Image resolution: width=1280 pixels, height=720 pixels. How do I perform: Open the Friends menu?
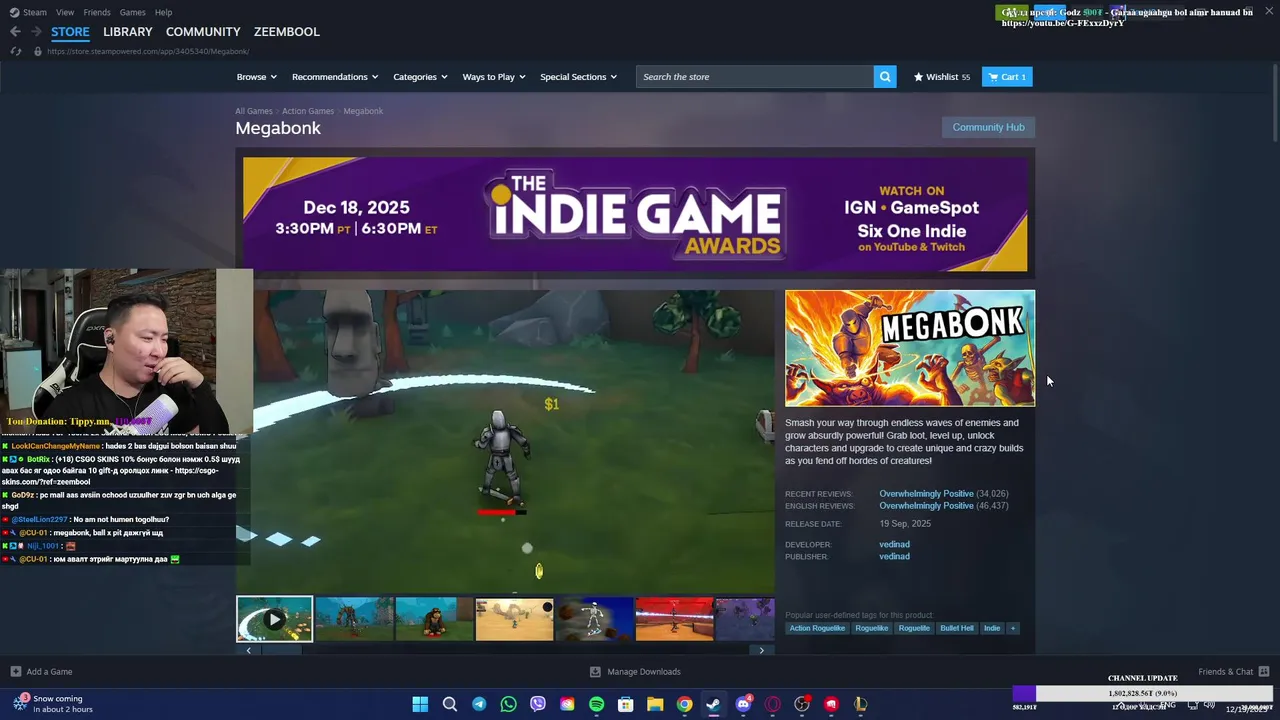click(x=97, y=12)
